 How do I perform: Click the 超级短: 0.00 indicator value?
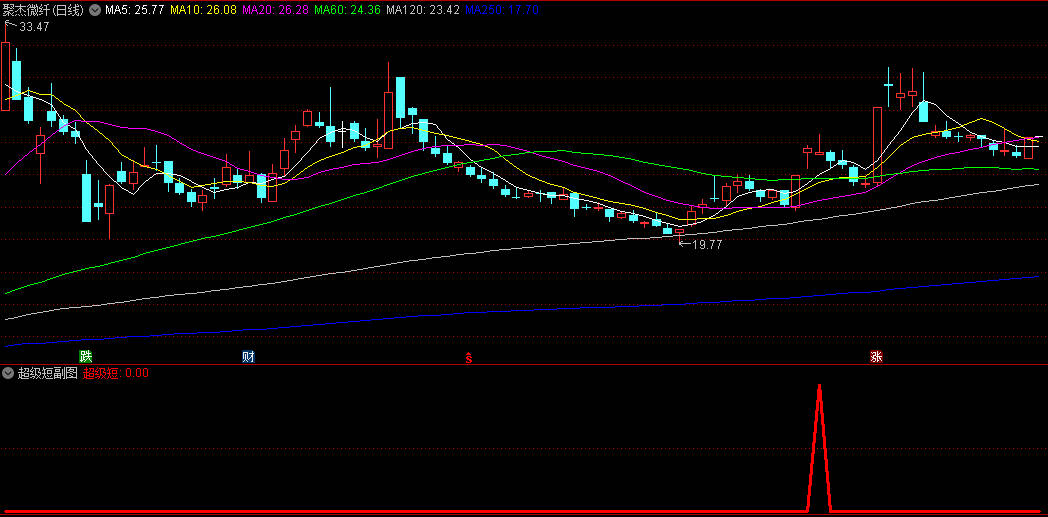point(116,373)
